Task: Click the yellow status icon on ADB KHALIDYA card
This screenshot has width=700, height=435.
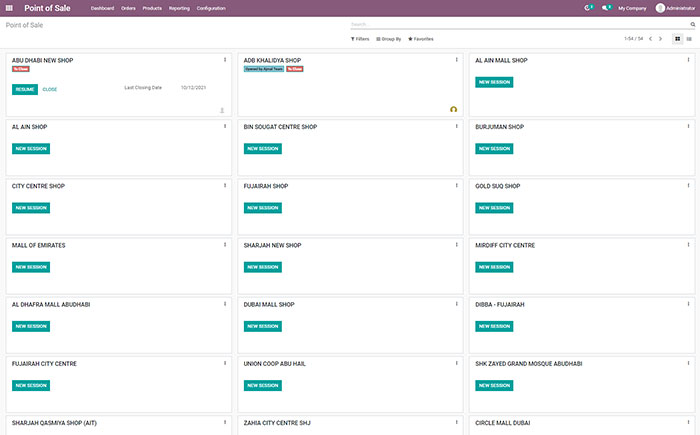Action: (x=453, y=109)
